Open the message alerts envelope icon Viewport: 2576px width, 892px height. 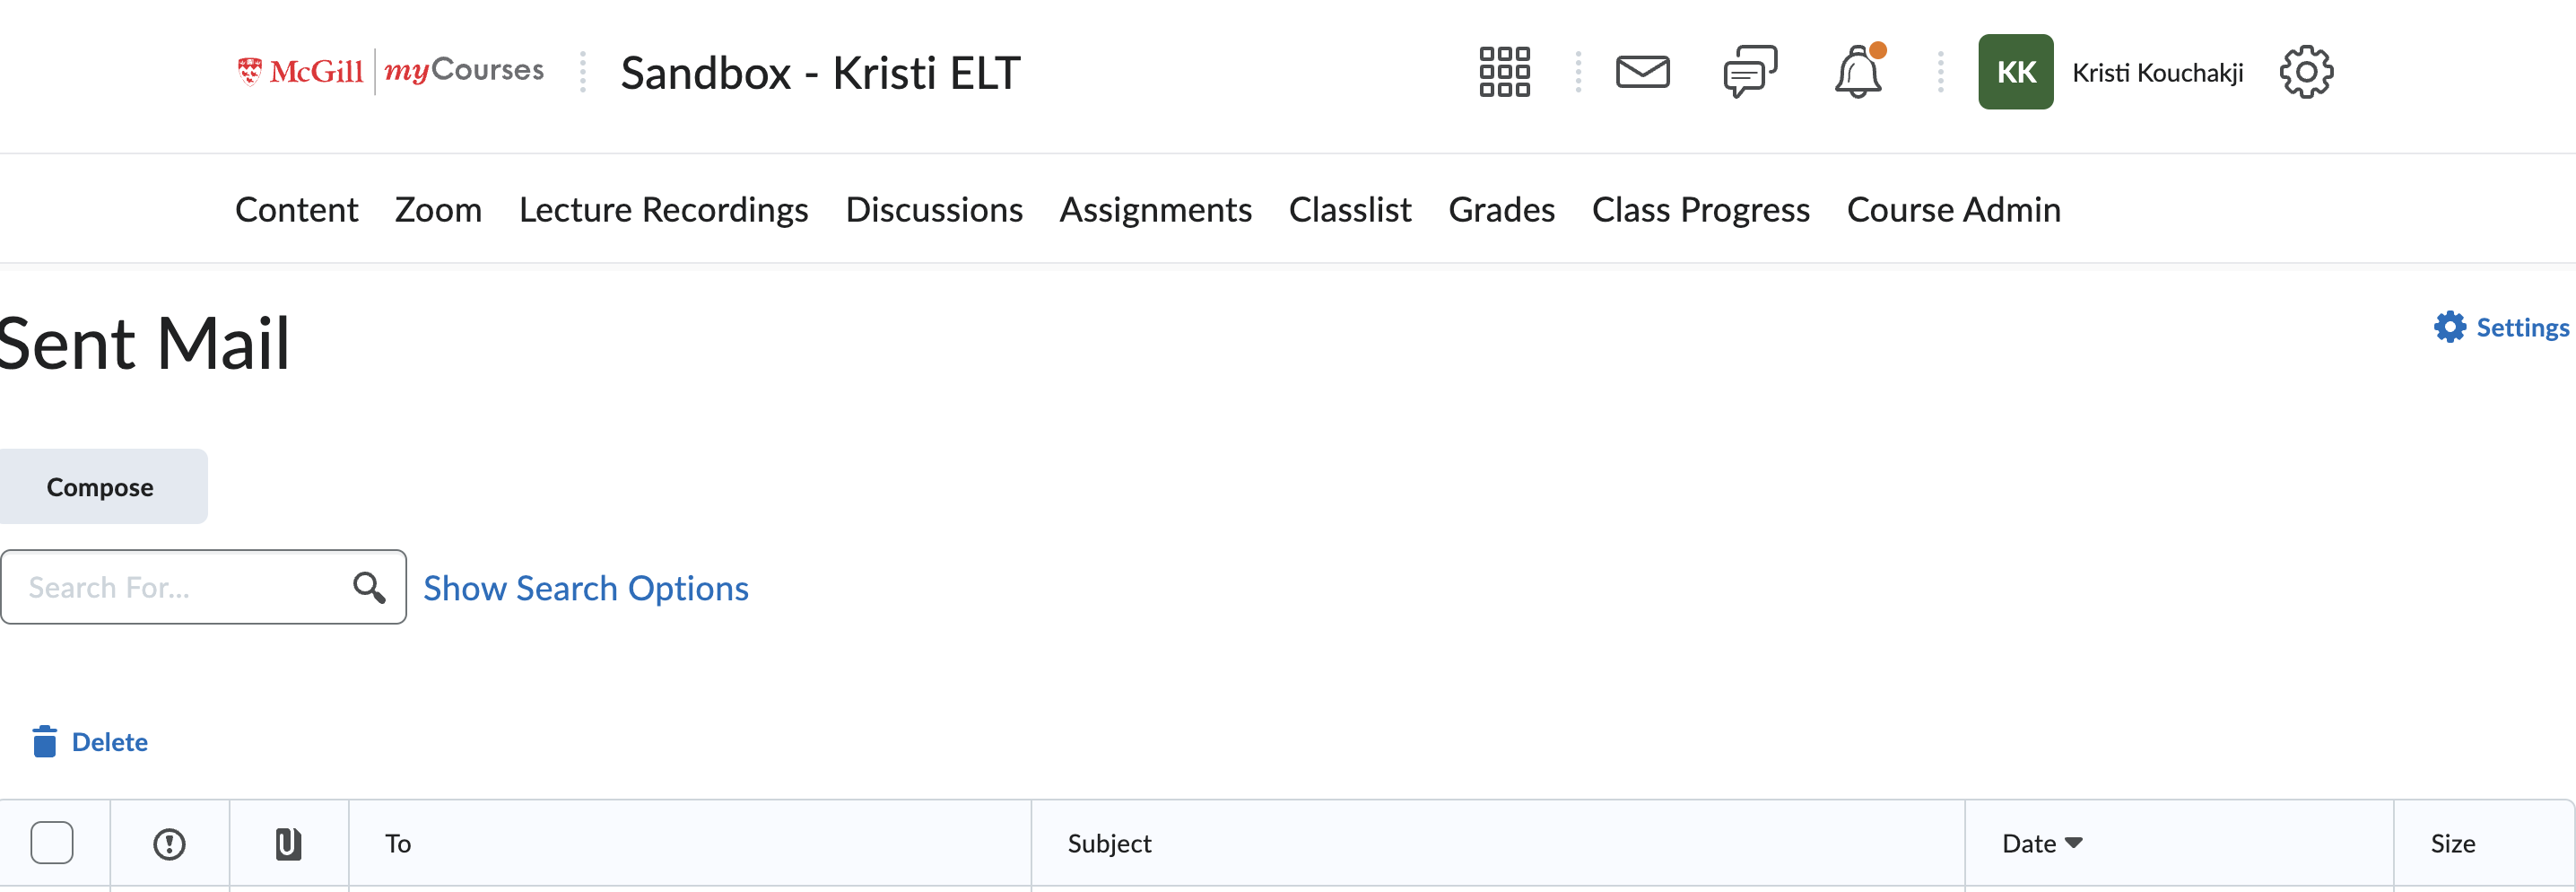(1642, 72)
